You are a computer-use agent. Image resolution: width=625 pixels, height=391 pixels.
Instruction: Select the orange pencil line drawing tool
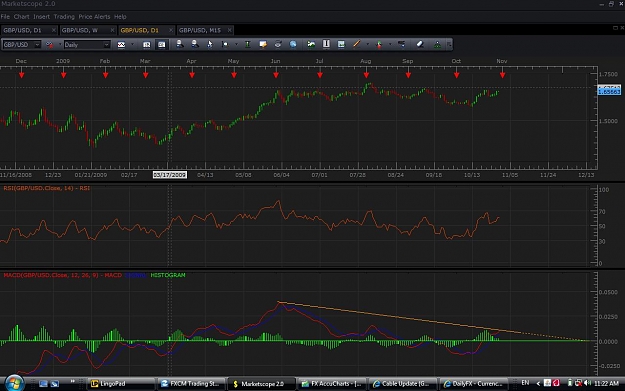(x=356, y=45)
